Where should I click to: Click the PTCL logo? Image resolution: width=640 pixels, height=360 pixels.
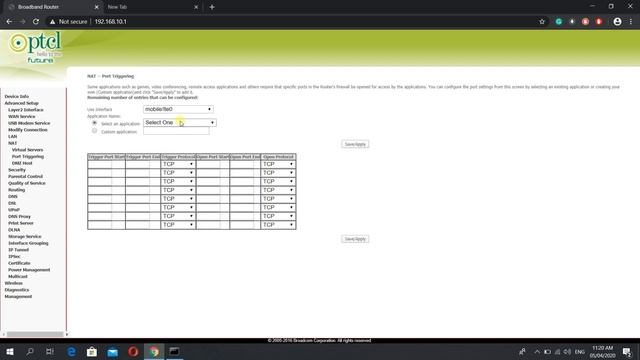36,48
